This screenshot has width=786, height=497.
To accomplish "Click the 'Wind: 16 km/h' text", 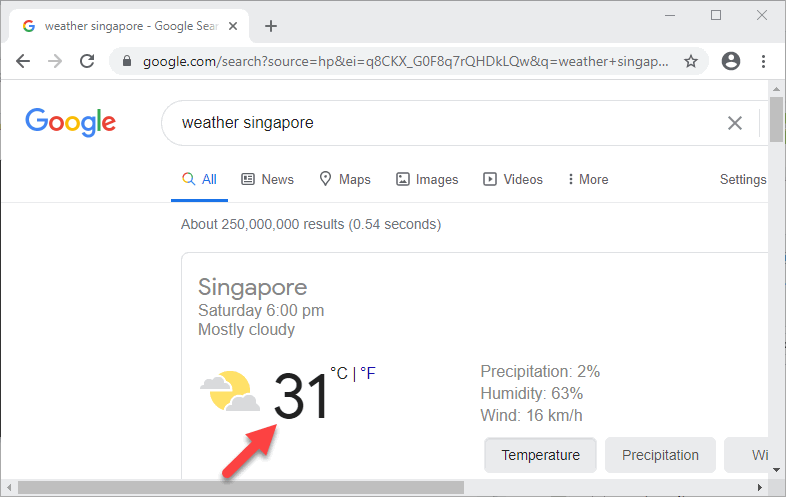I will [x=531, y=416].
